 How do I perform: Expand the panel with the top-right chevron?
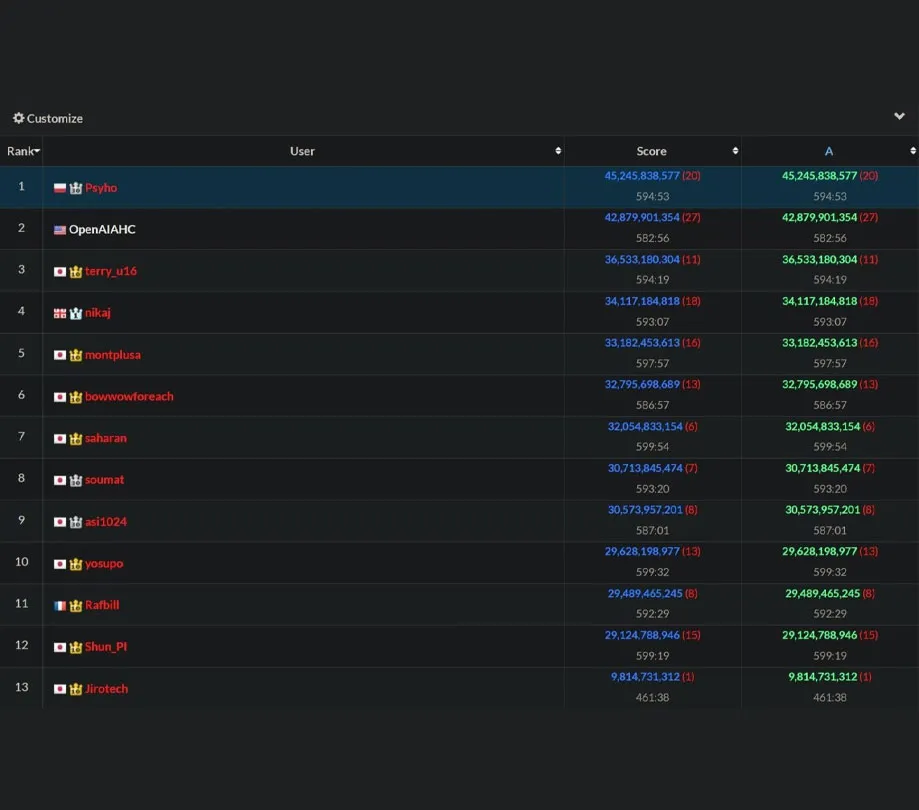click(899, 117)
